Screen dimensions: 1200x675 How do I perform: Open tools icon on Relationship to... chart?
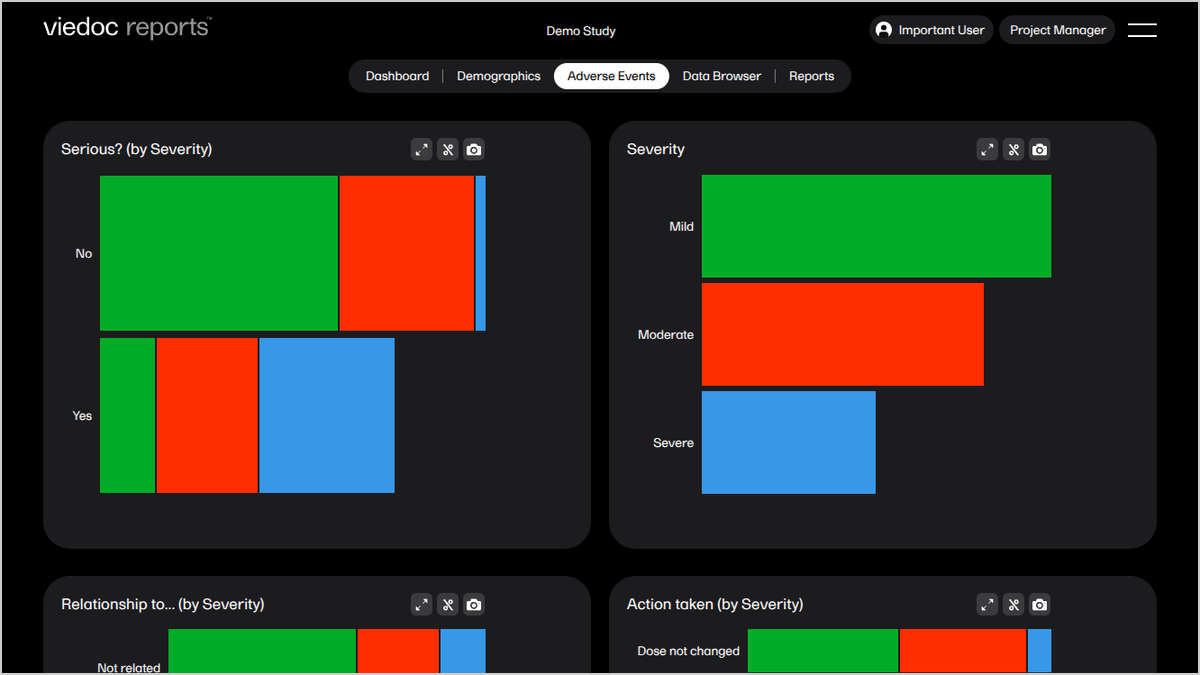pos(448,605)
